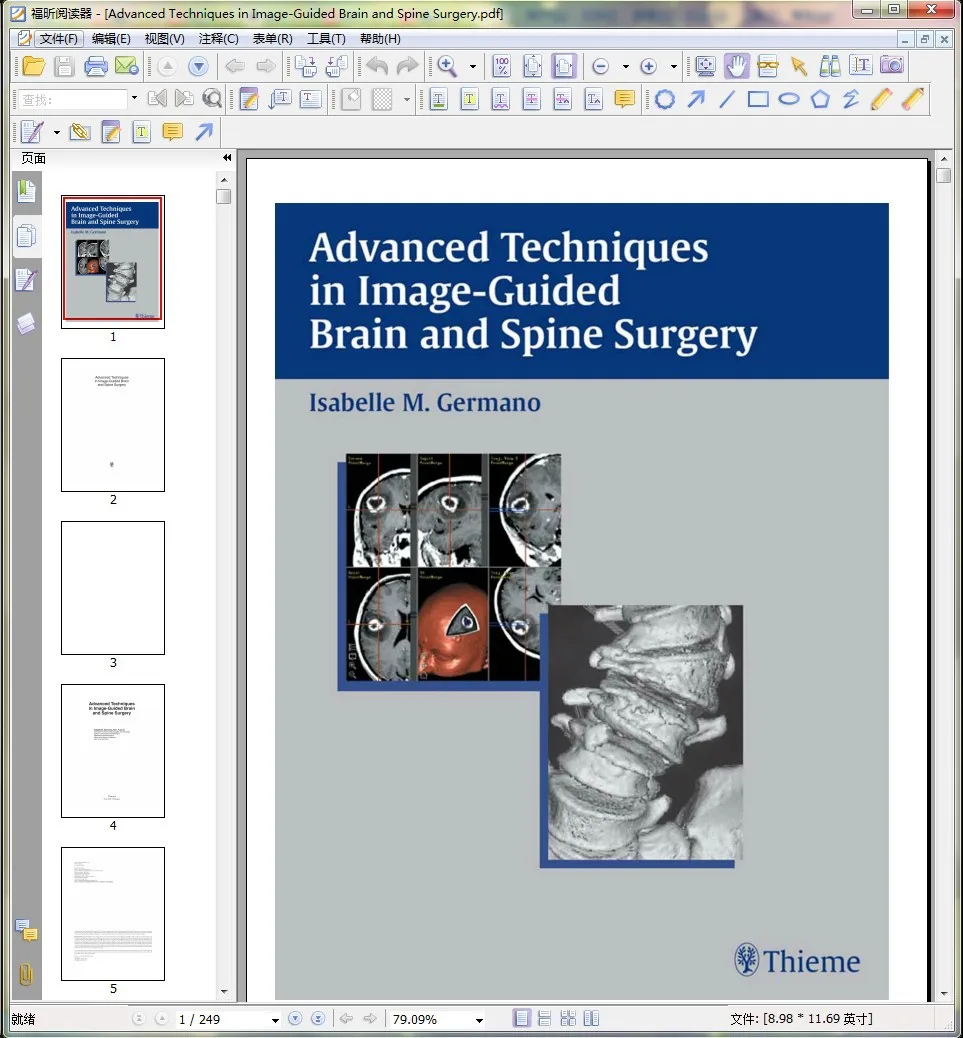The width and height of the screenshot is (963, 1038).
Task: Enable continuous page layout in status bar
Action: 545,1018
